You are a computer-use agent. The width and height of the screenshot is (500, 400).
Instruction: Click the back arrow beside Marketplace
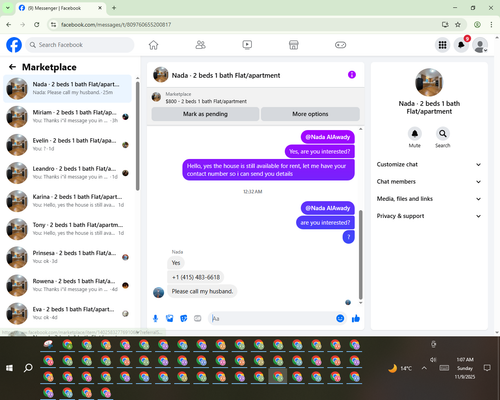coord(12,67)
